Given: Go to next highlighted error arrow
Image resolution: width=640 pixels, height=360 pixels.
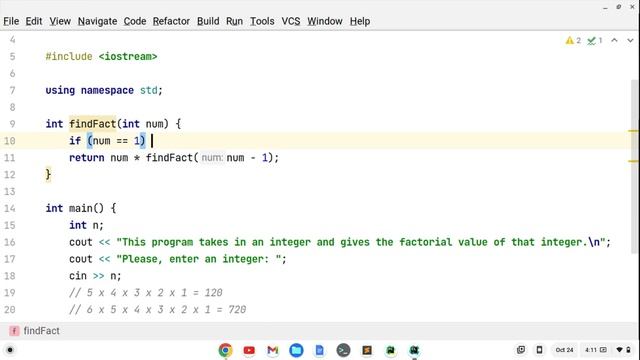Looking at the screenshot, I should [x=630, y=40].
